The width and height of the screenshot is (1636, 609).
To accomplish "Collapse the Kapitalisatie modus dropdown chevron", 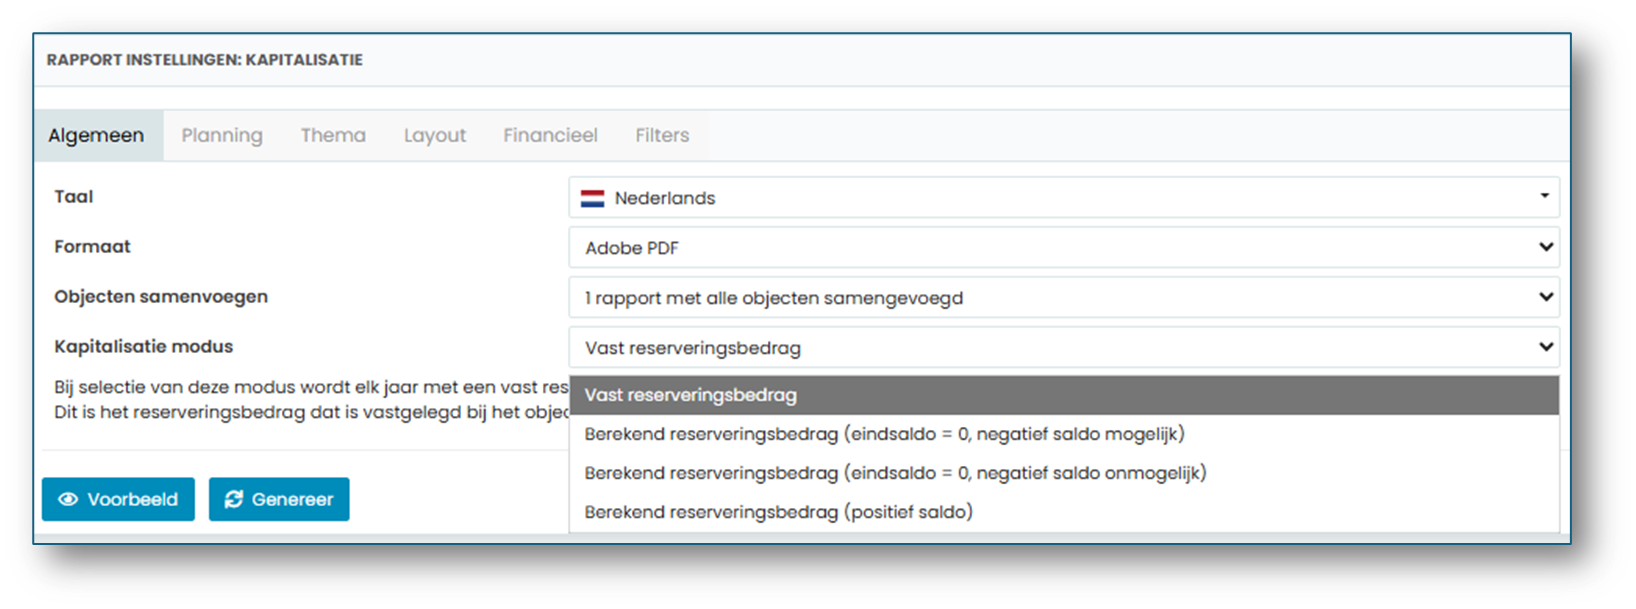I will tap(1546, 346).
